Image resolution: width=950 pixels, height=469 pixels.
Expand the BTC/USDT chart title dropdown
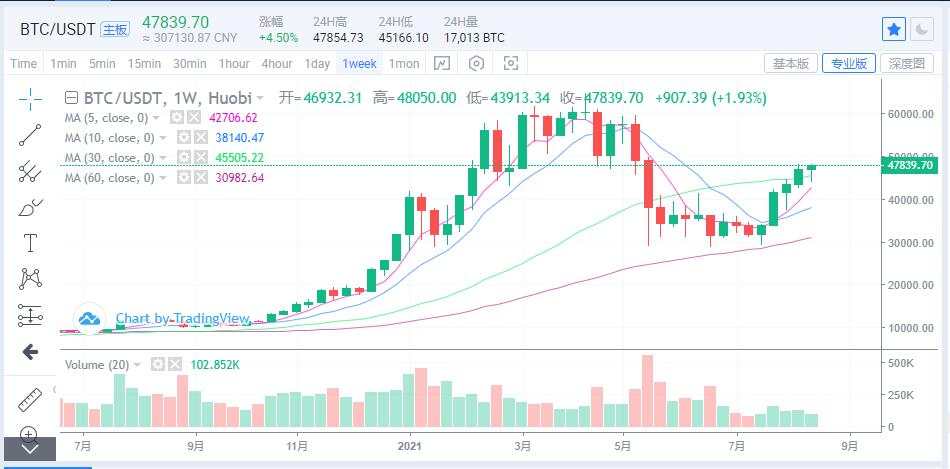click(x=261, y=98)
